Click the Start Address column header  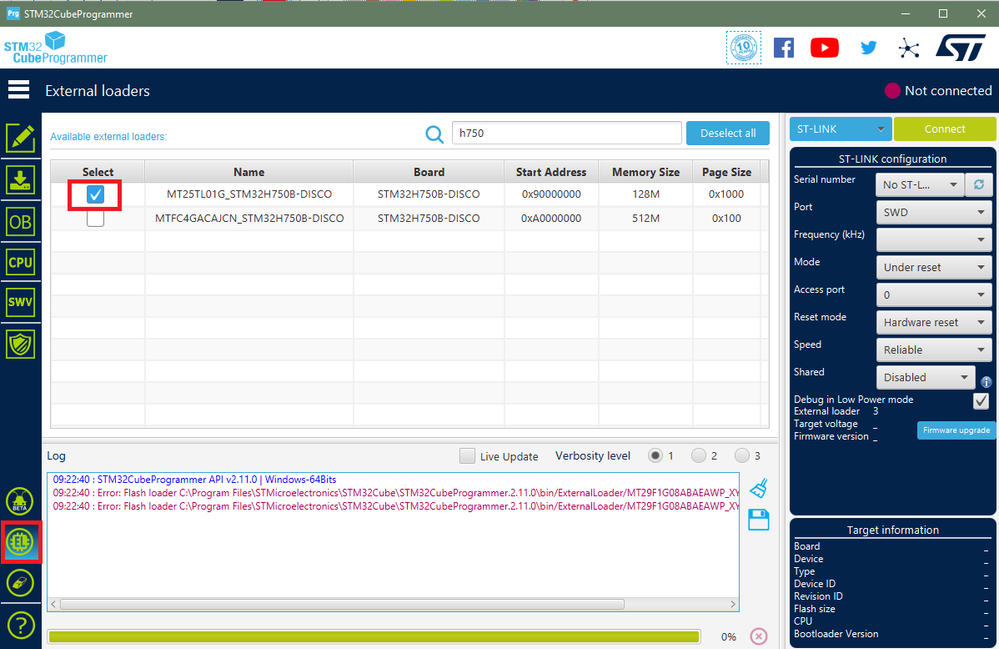551,172
